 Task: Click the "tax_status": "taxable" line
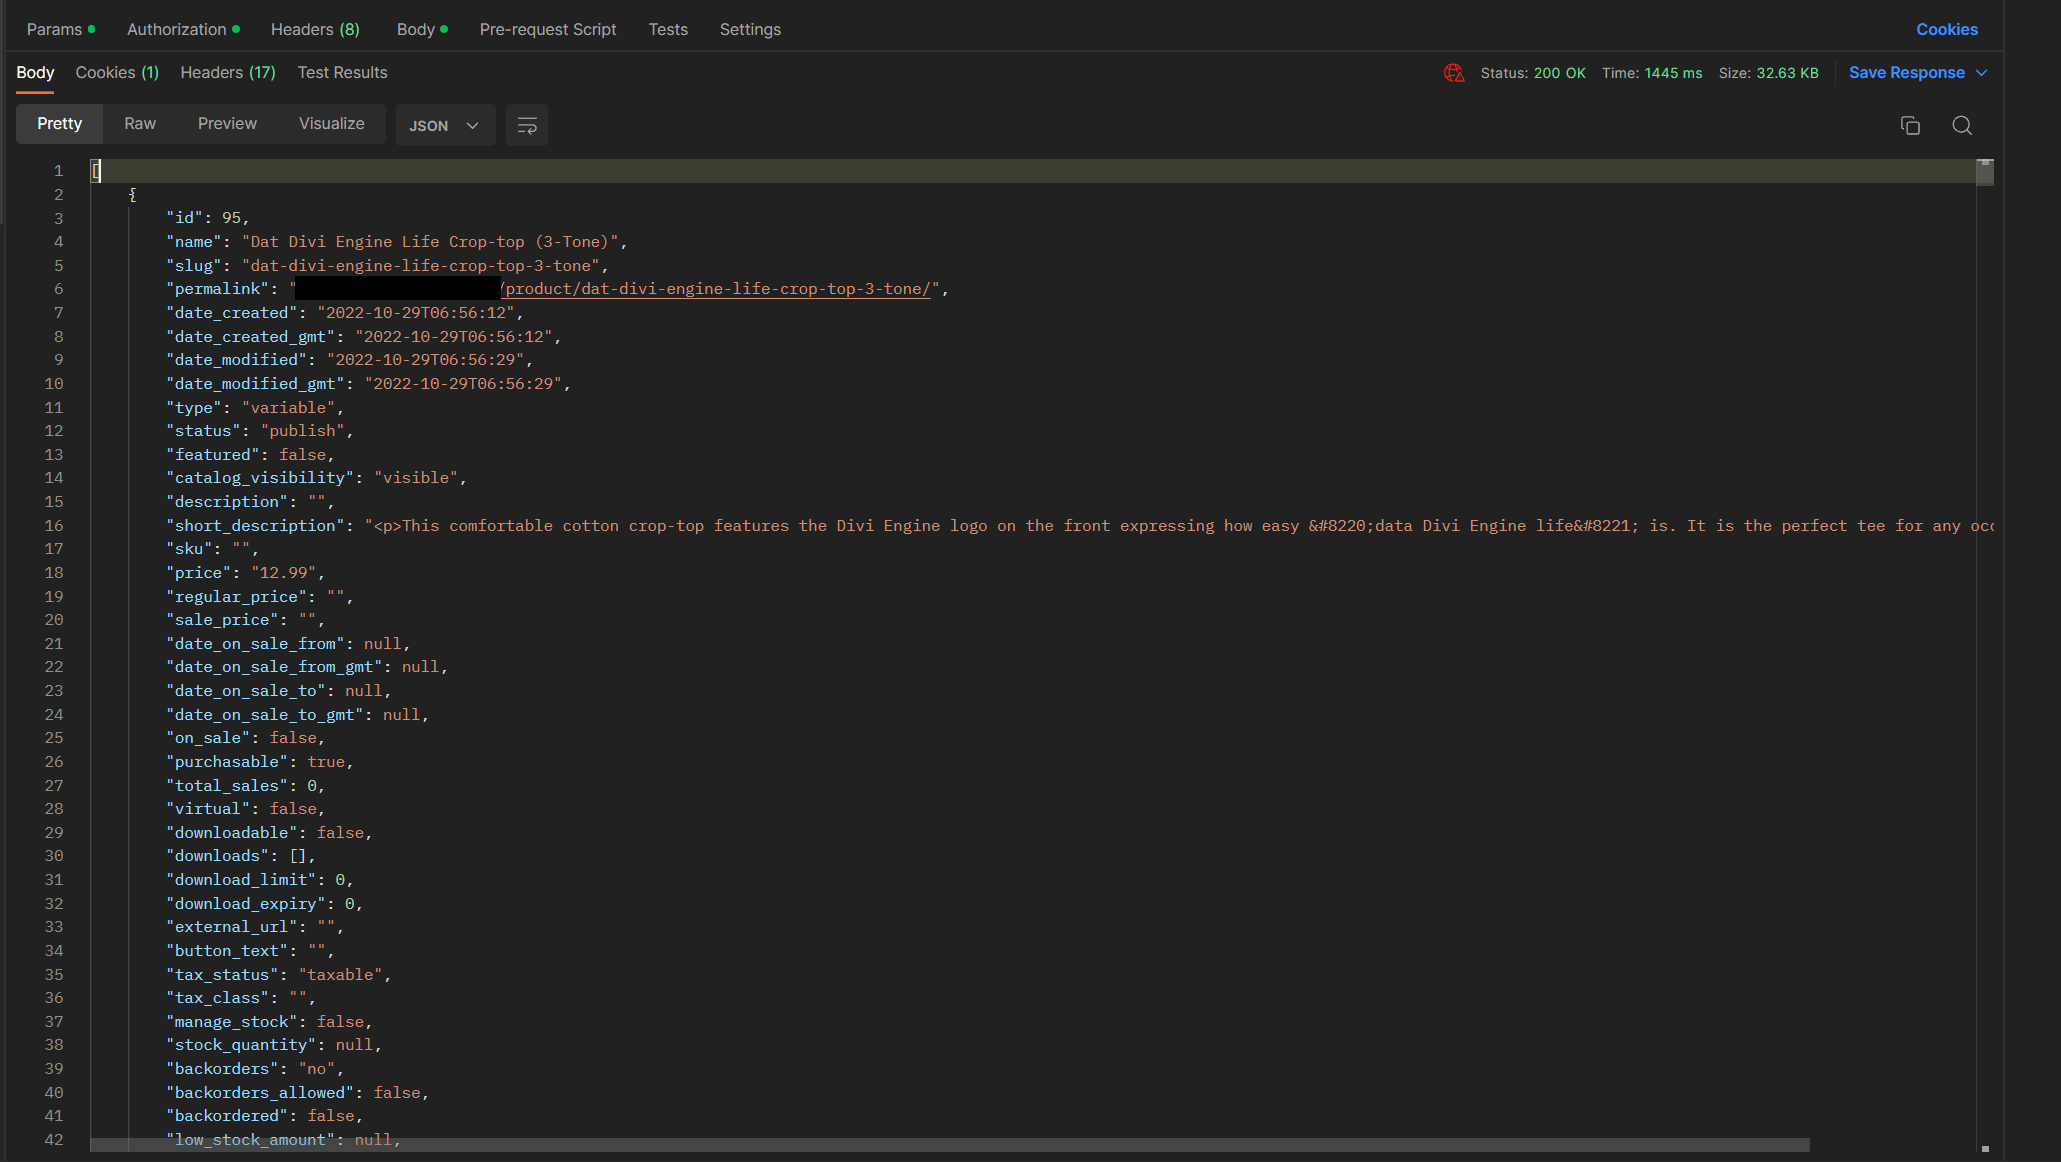tap(278, 975)
